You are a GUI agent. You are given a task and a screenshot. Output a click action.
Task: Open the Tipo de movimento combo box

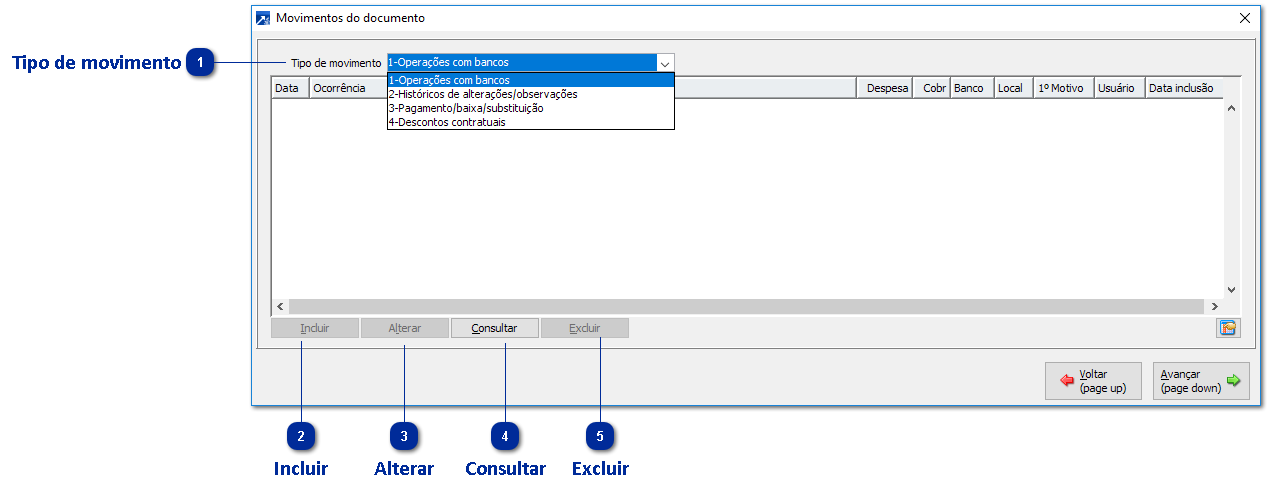(530, 62)
